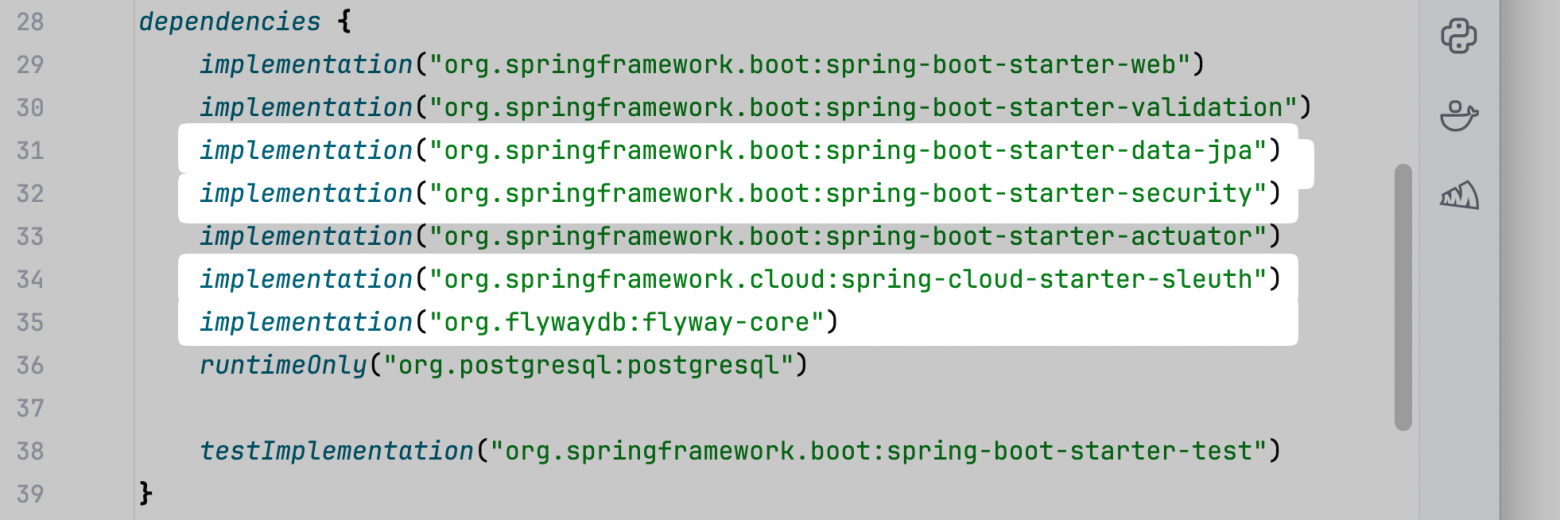
Task: Click line number 39 in the gutter
Action: click(30, 494)
